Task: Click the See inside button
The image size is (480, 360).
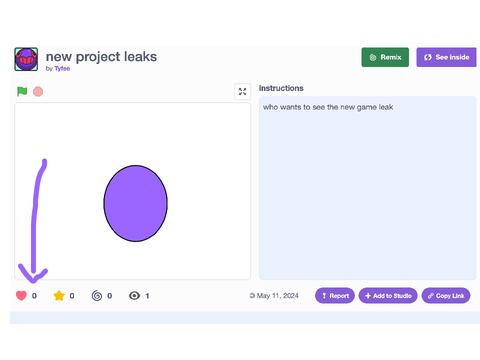Action: (446, 57)
